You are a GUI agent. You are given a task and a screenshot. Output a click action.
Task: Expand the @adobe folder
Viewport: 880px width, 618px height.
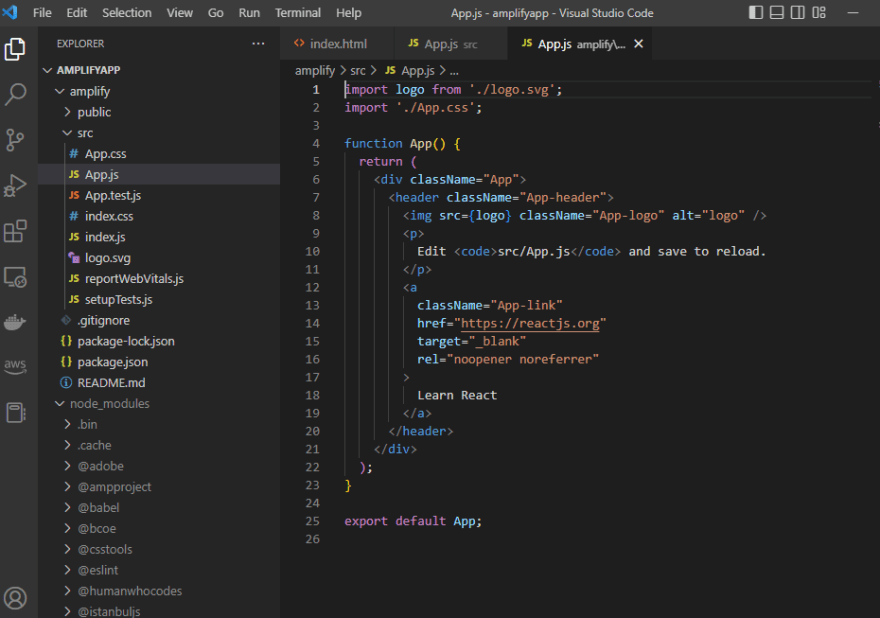coord(159,466)
